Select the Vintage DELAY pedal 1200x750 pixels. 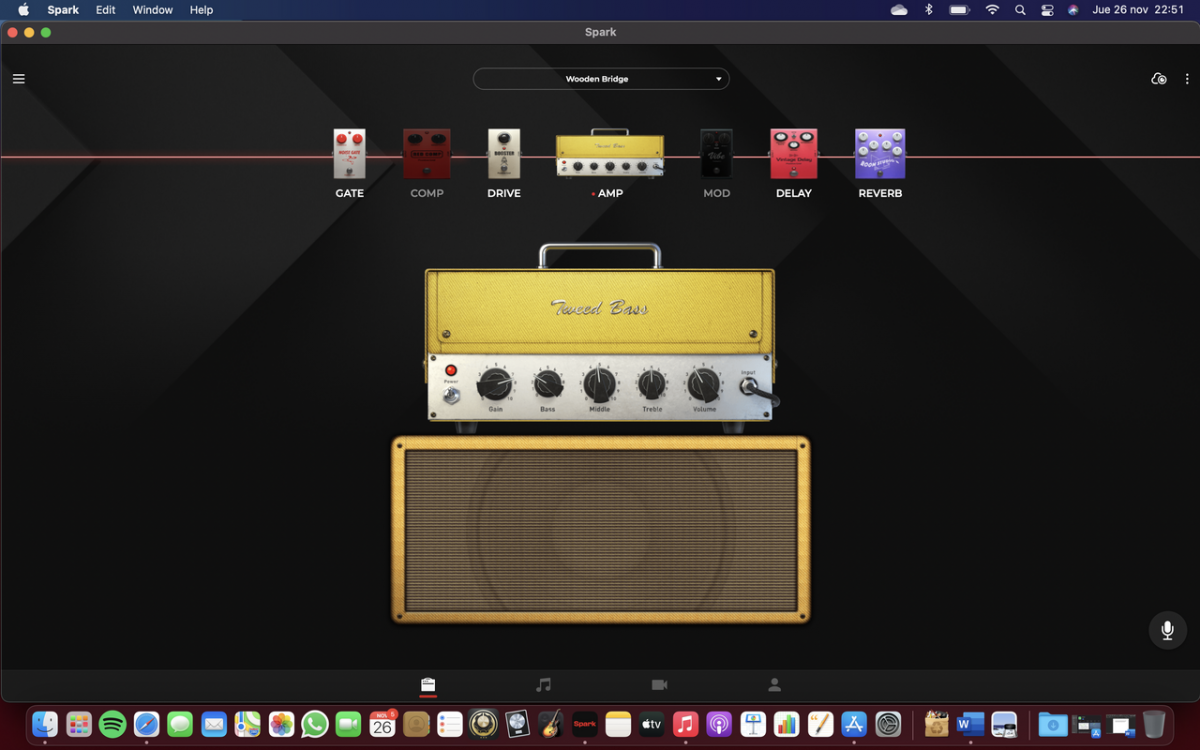793,154
